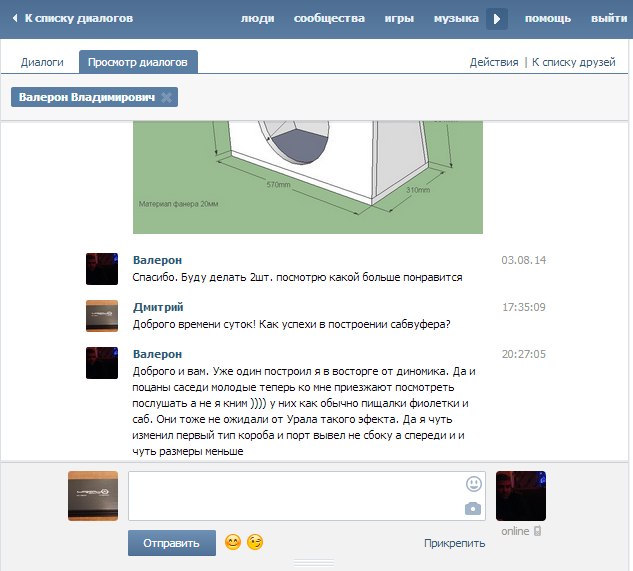Select the message Спасибо. Буду делать 2шт.
The image size is (633, 571).
pos(298,277)
